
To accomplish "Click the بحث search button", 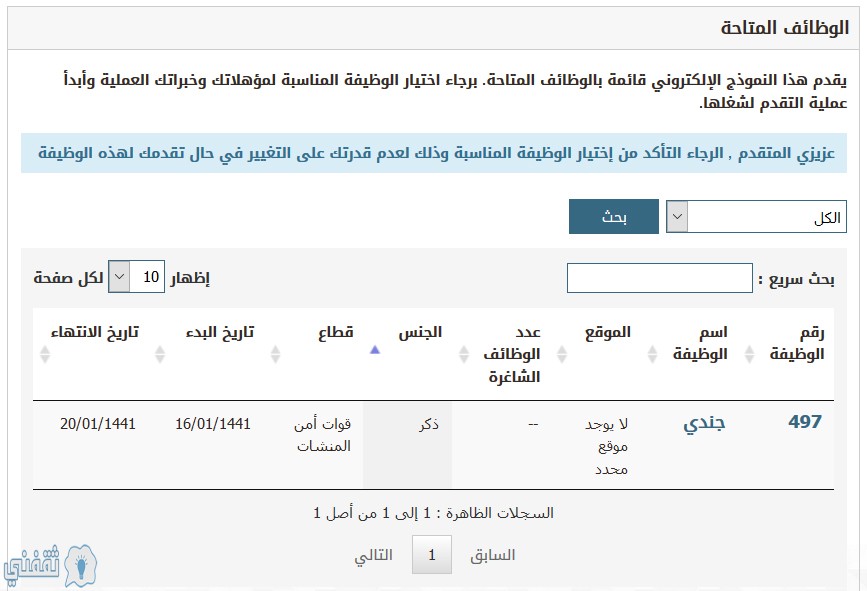I will [x=614, y=217].
